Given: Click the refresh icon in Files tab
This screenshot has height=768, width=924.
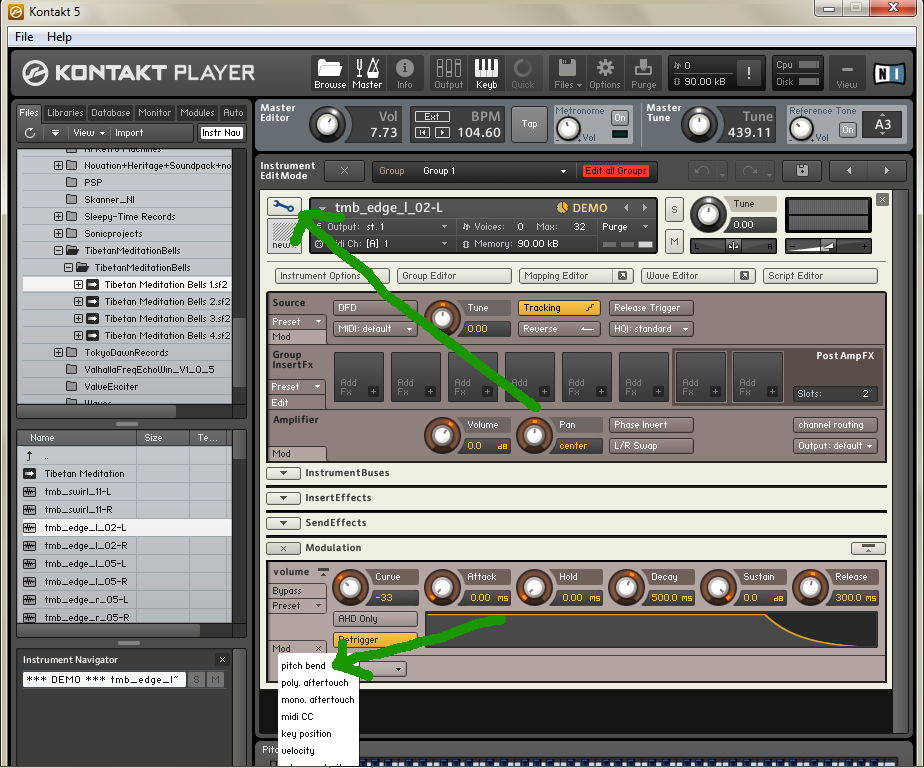Looking at the screenshot, I should [x=30, y=133].
